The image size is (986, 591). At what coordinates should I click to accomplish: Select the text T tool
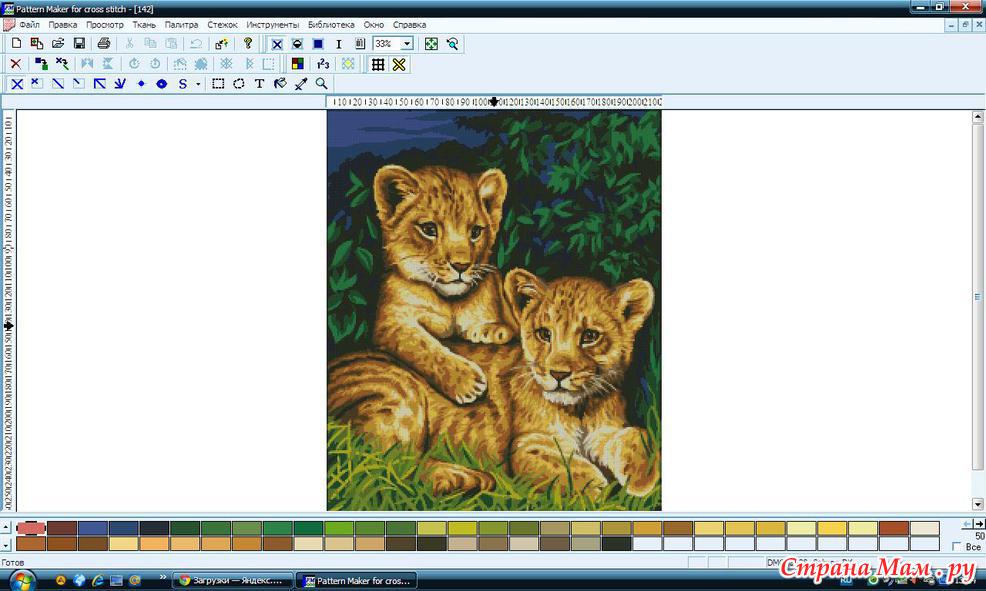tap(259, 84)
